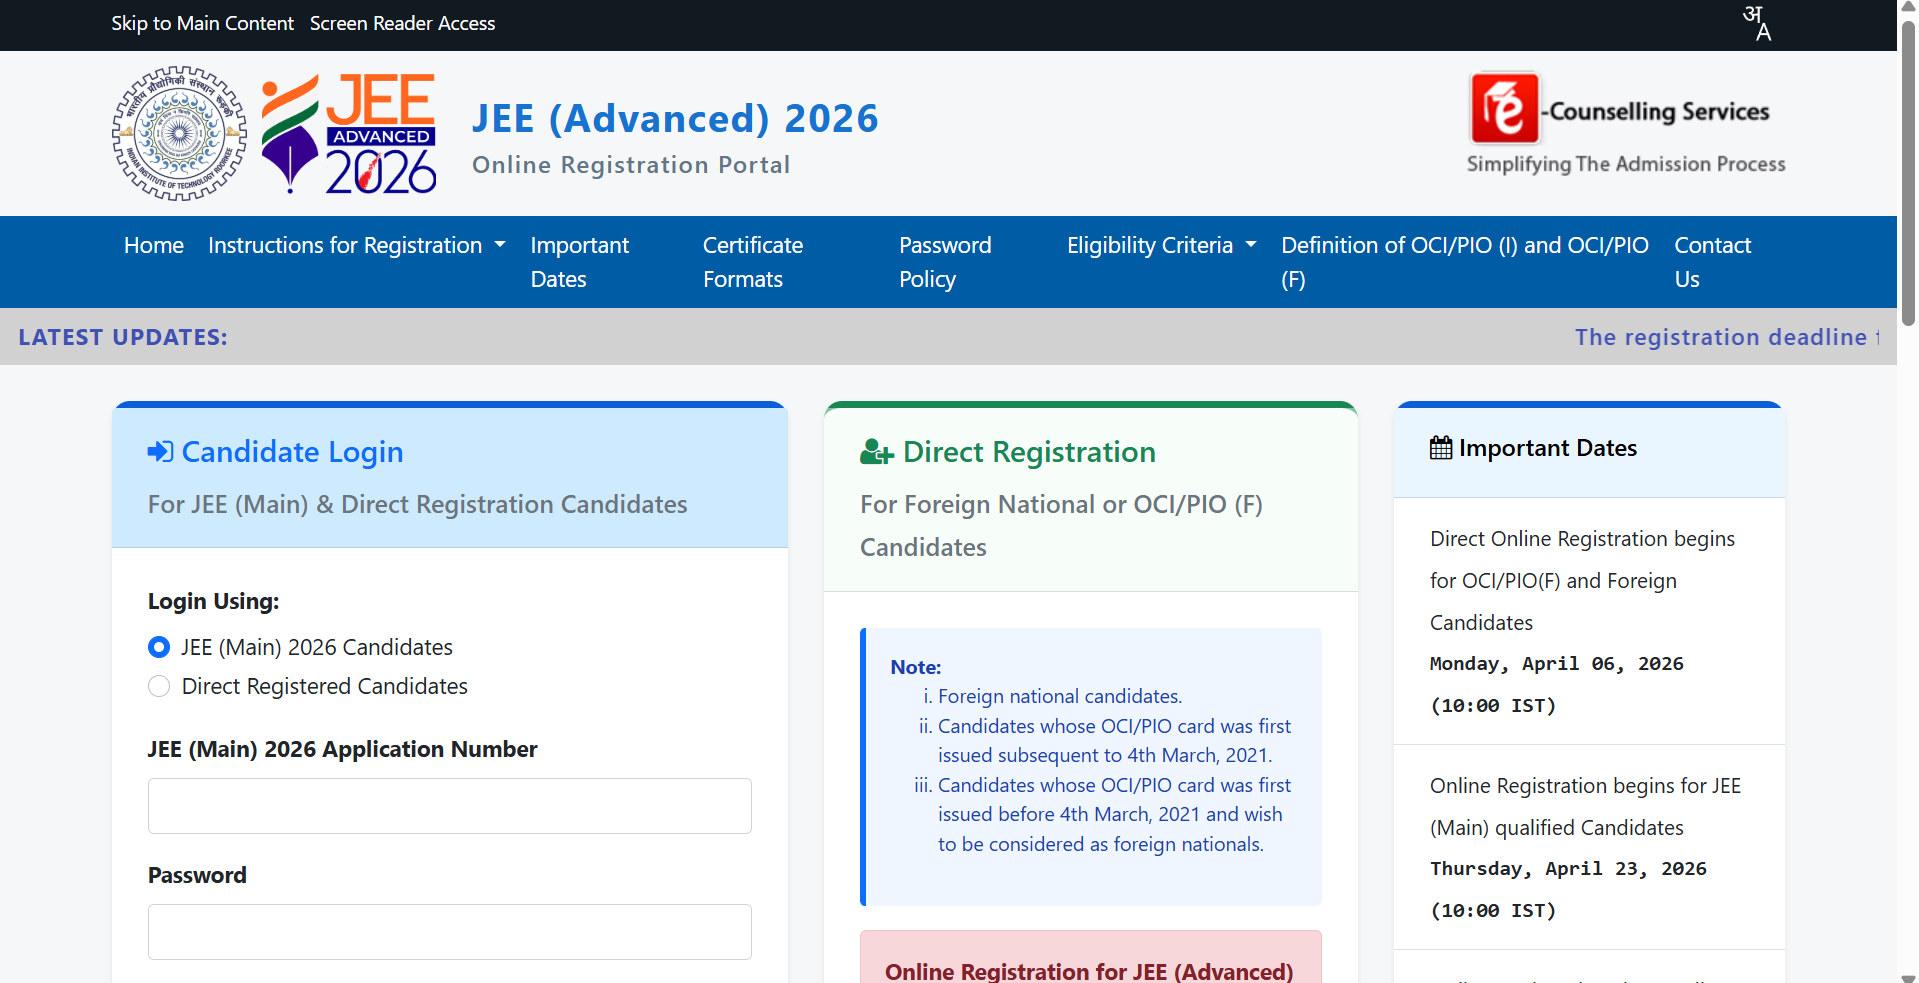This screenshot has height=983, width=1919.
Task: Click 'Online Registration Portal' subtitle
Action: click(631, 165)
